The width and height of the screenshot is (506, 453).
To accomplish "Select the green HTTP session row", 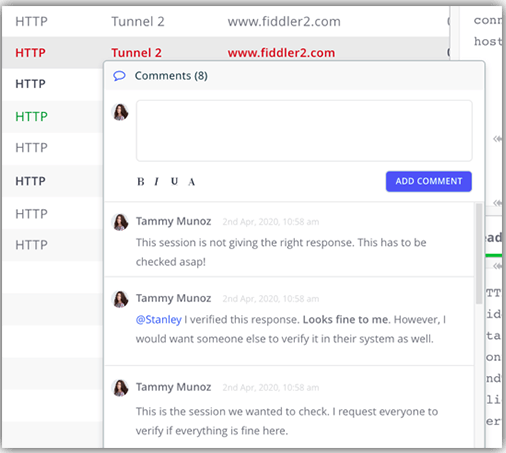I will (53, 117).
